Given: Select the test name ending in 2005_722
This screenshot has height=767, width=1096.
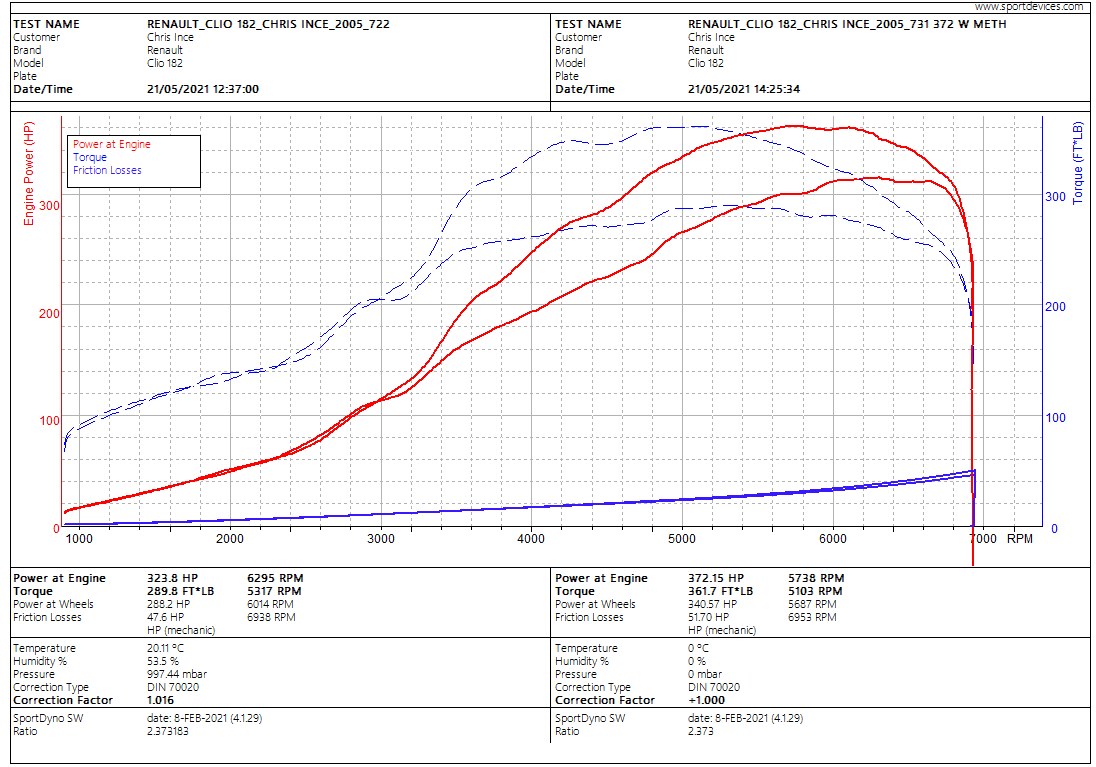Looking at the screenshot, I should [268, 24].
